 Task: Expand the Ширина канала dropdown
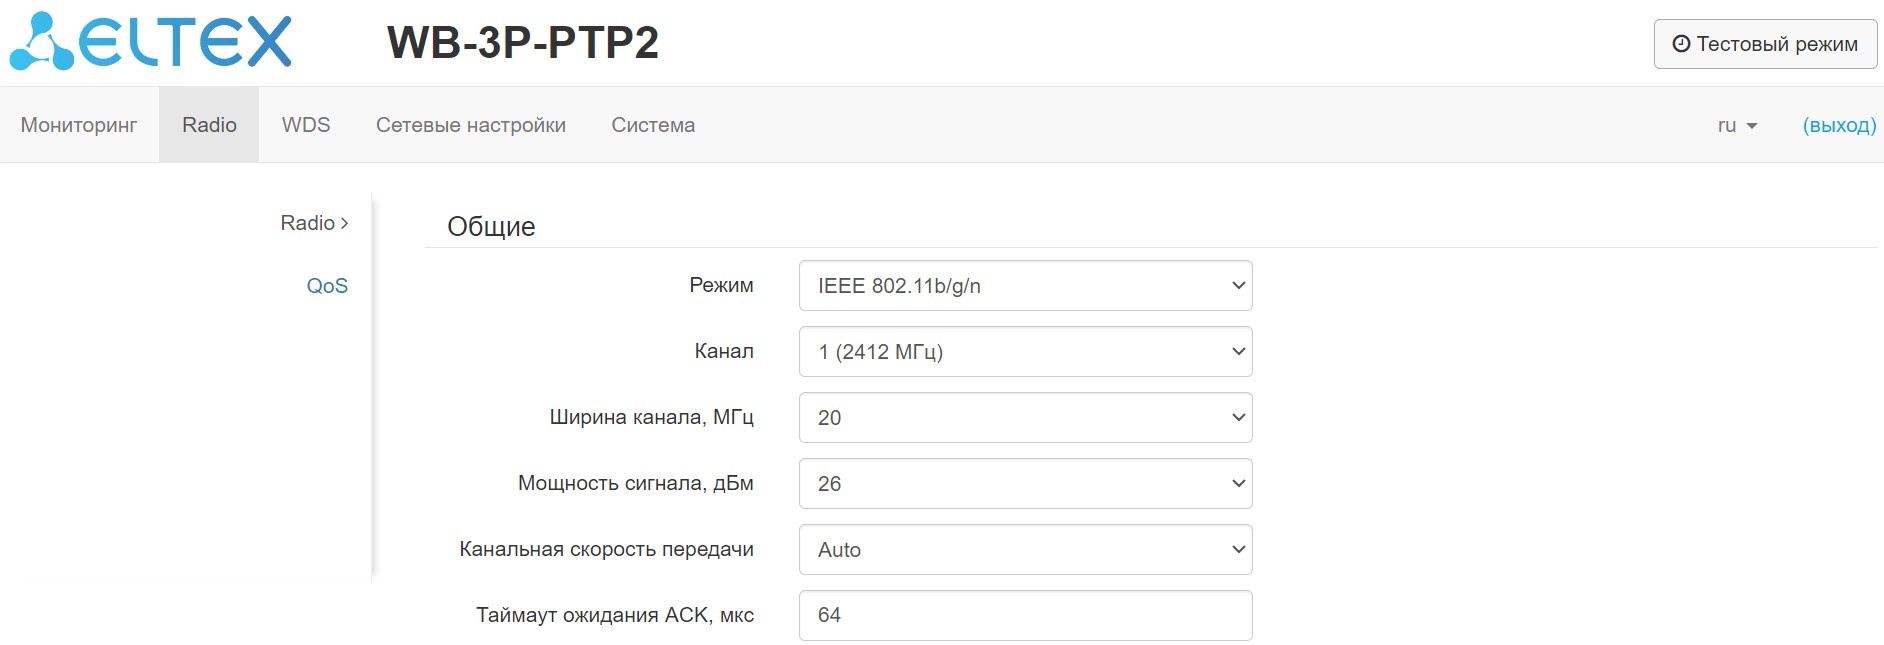click(1025, 418)
